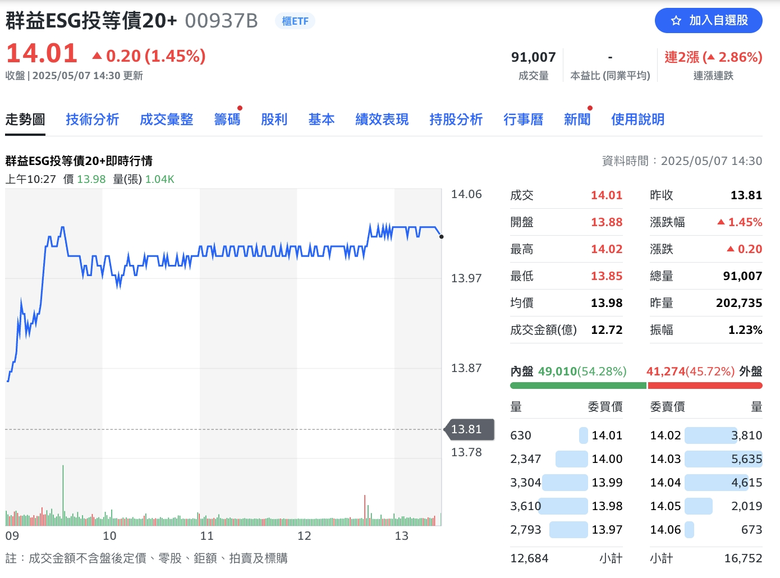Click the 本益比 (同業平均) label
The width and height of the screenshot is (780, 578).
tap(610, 76)
